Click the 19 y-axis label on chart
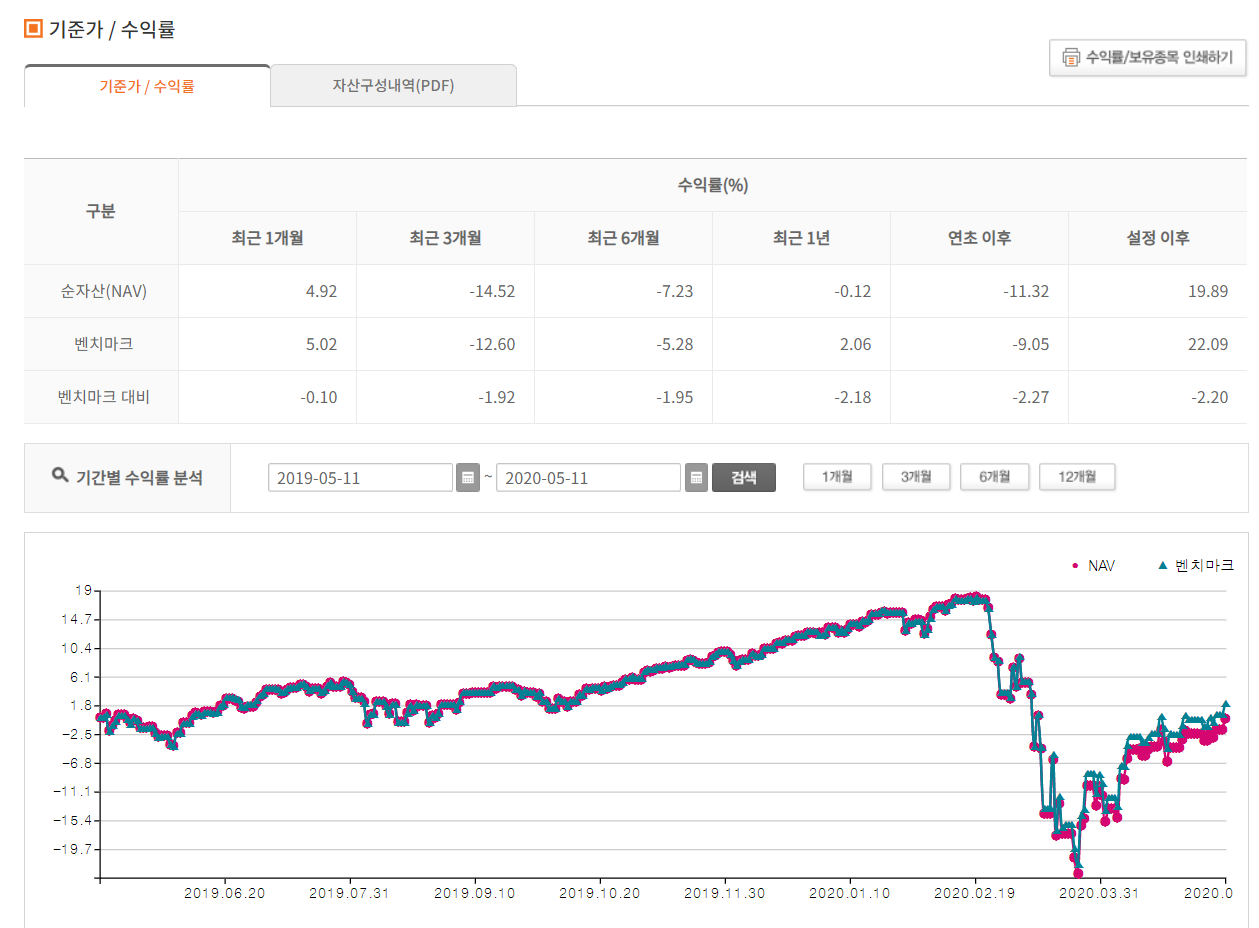This screenshot has height=928, width=1259. pyautogui.click(x=82, y=591)
